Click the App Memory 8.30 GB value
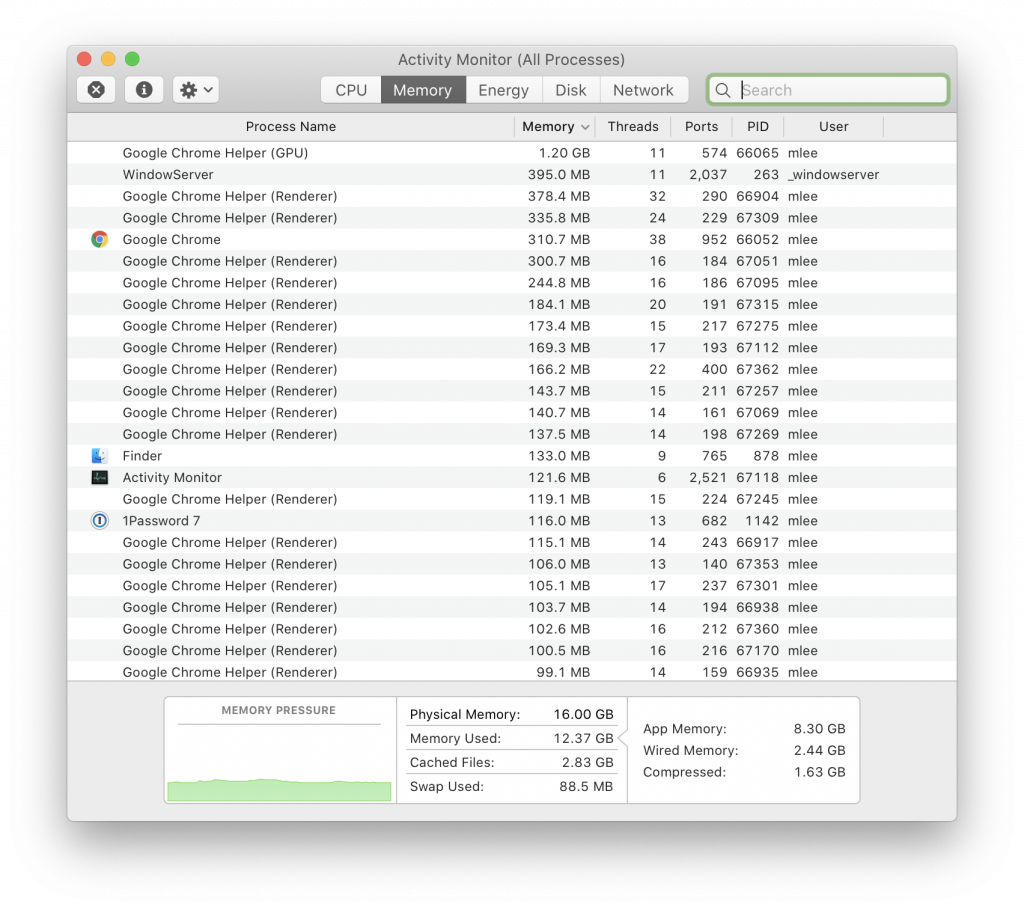This screenshot has width=1024, height=910. tap(820, 728)
